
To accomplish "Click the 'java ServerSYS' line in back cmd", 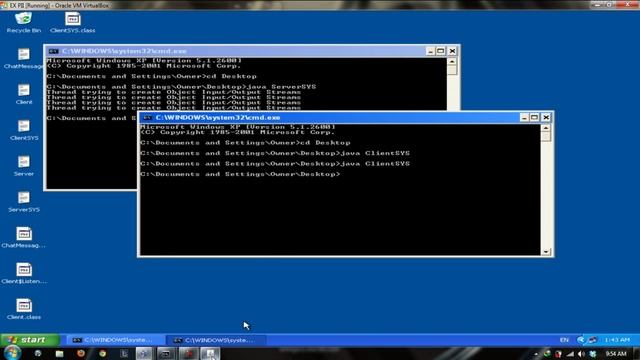I will point(181,87).
